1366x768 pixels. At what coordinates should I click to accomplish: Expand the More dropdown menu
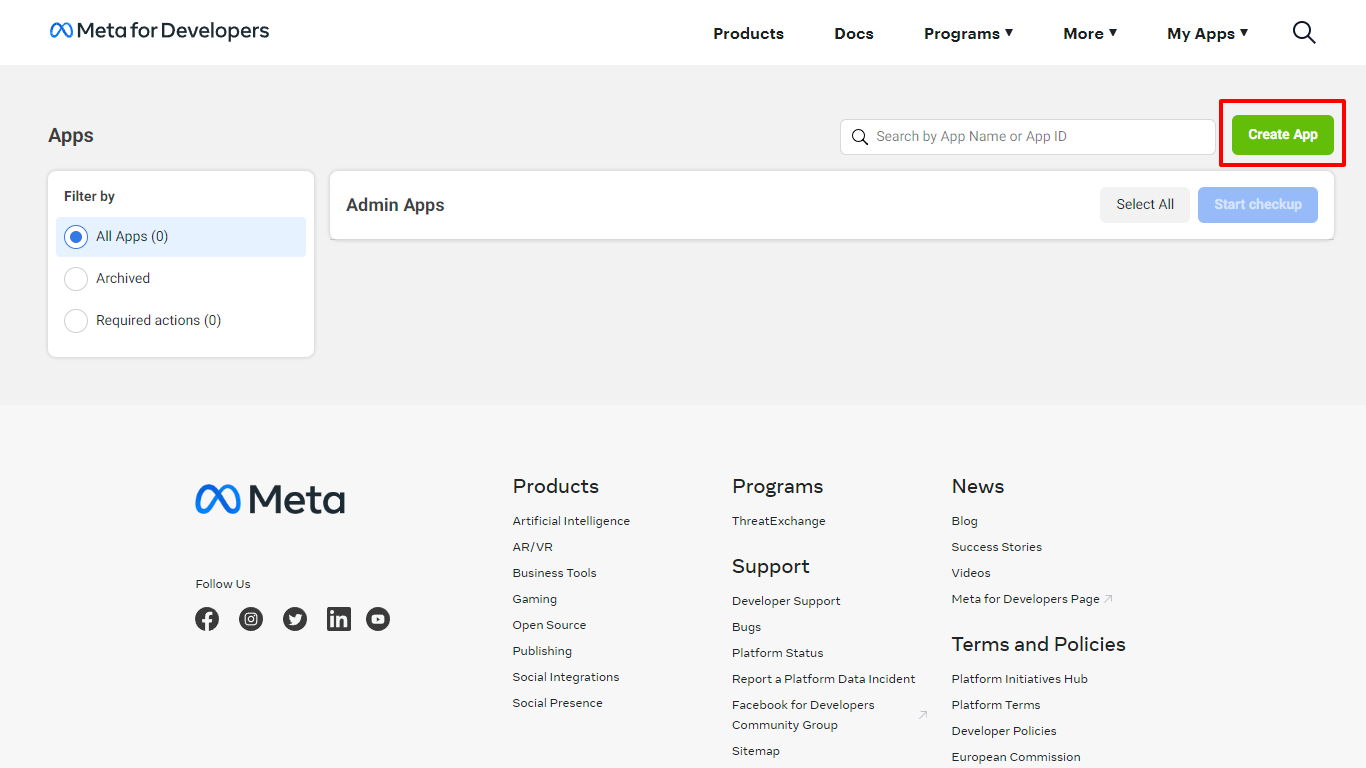[1090, 34]
